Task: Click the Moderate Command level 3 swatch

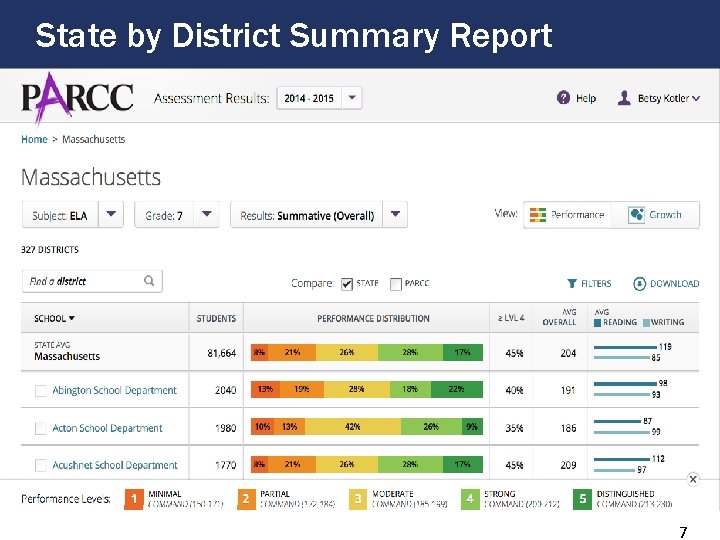Action: [x=358, y=499]
